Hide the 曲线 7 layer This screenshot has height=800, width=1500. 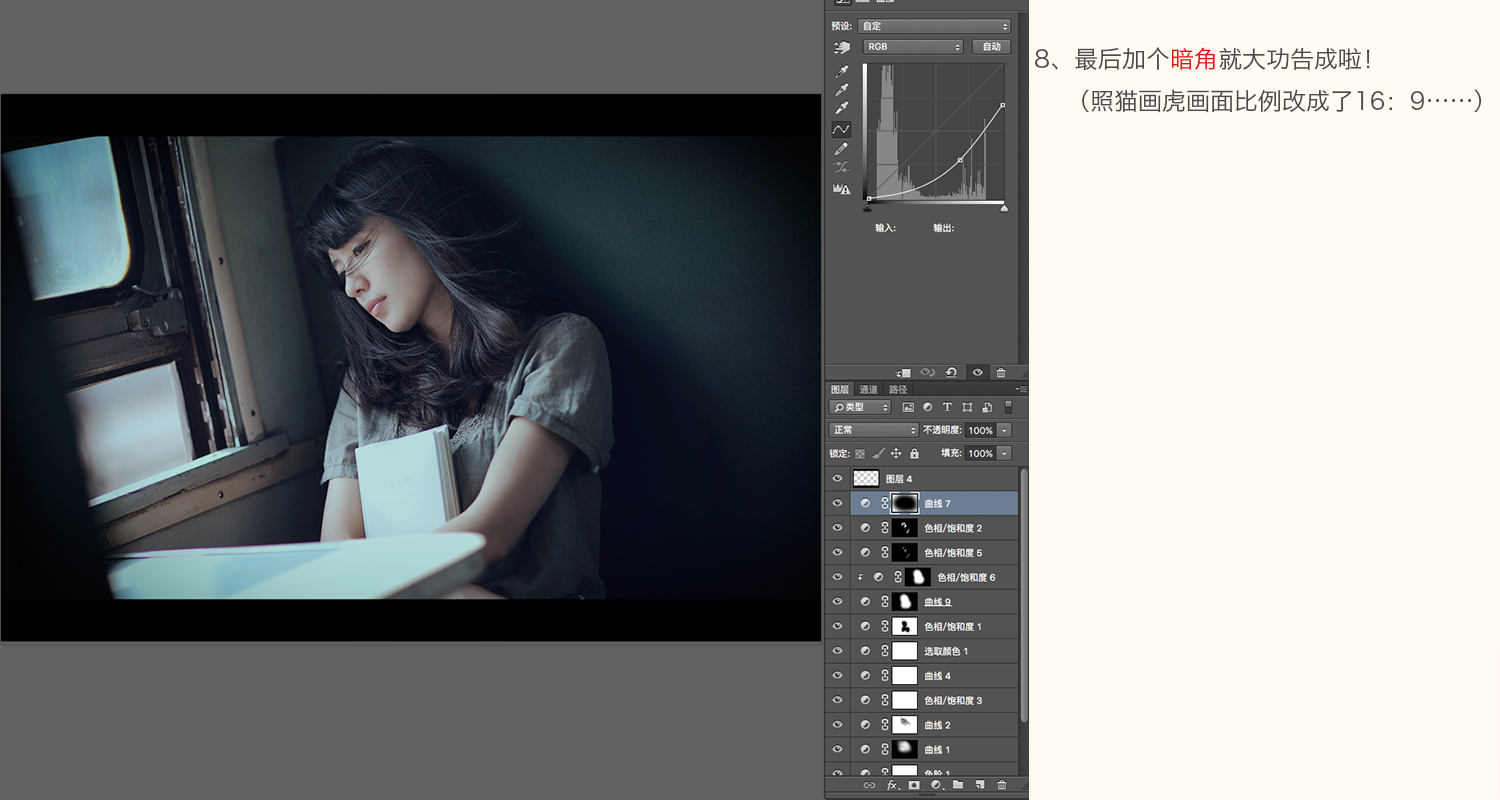pyautogui.click(x=838, y=503)
